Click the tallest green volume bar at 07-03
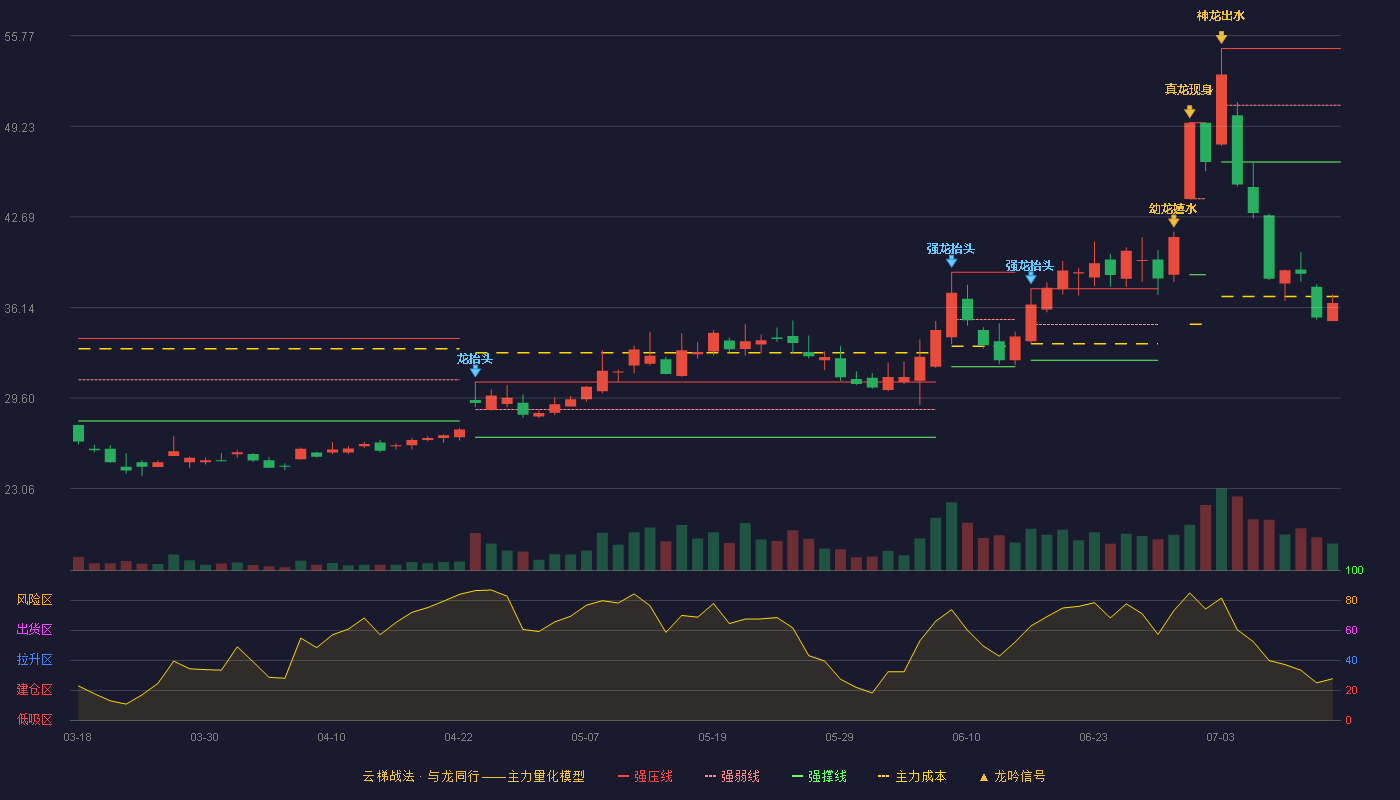 coord(1221,529)
